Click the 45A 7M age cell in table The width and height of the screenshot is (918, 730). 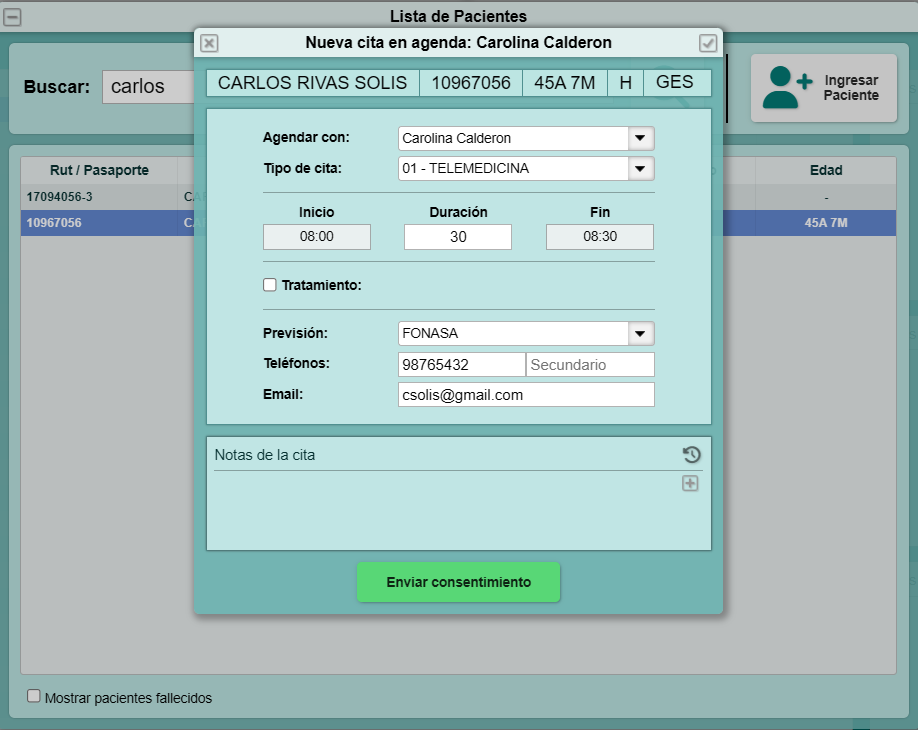click(x=825, y=223)
